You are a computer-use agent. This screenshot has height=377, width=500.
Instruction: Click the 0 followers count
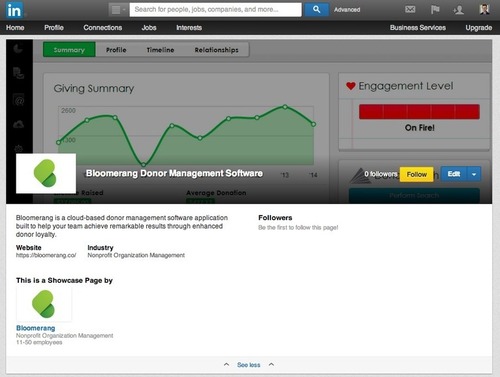tap(381, 174)
